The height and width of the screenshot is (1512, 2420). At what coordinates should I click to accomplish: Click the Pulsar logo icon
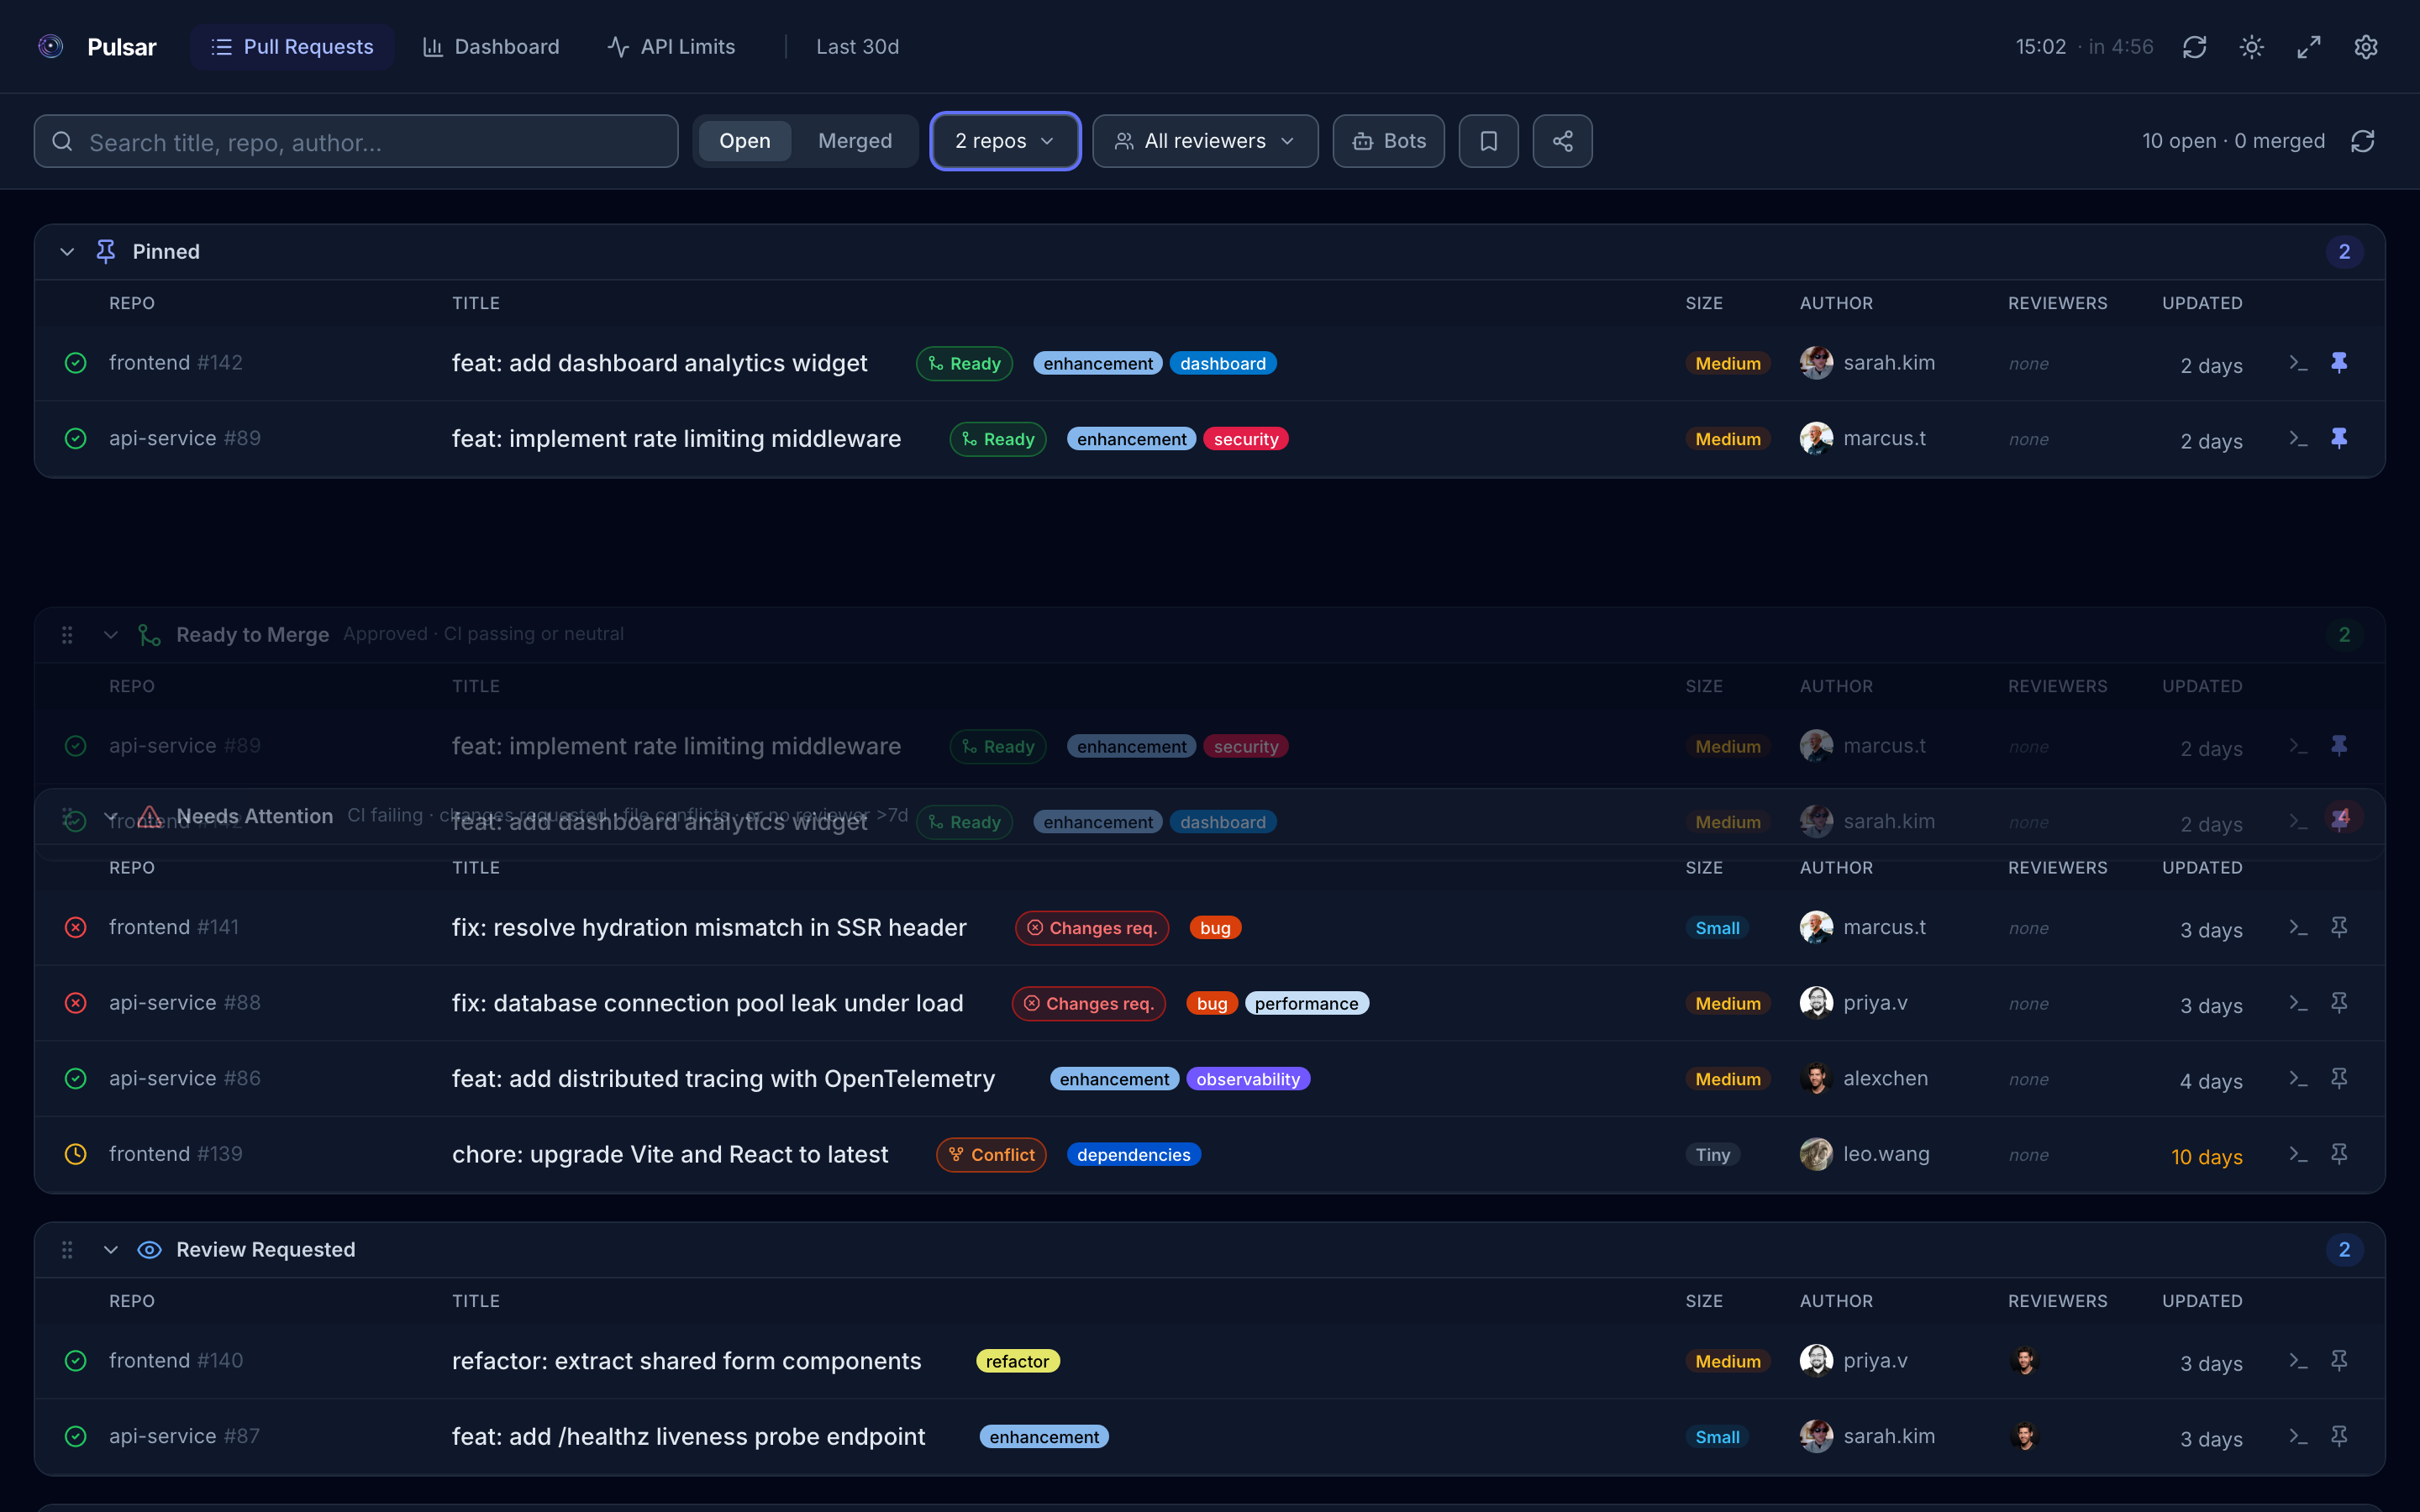pos(50,45)
